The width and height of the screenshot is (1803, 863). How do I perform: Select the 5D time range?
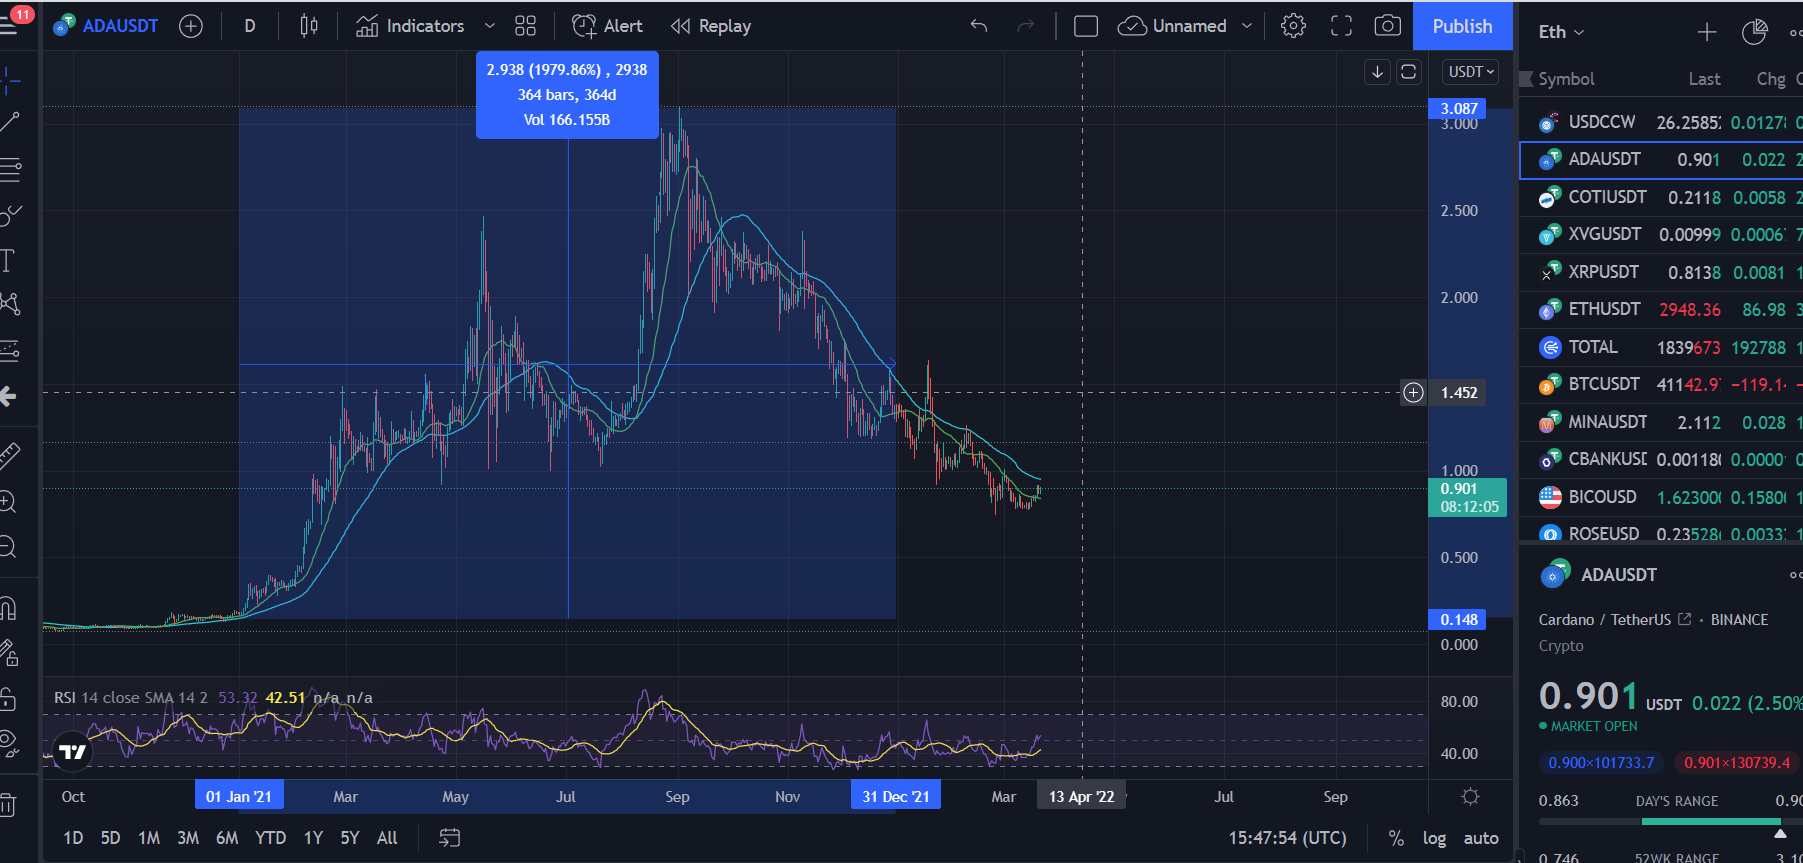tap(110, 838)
